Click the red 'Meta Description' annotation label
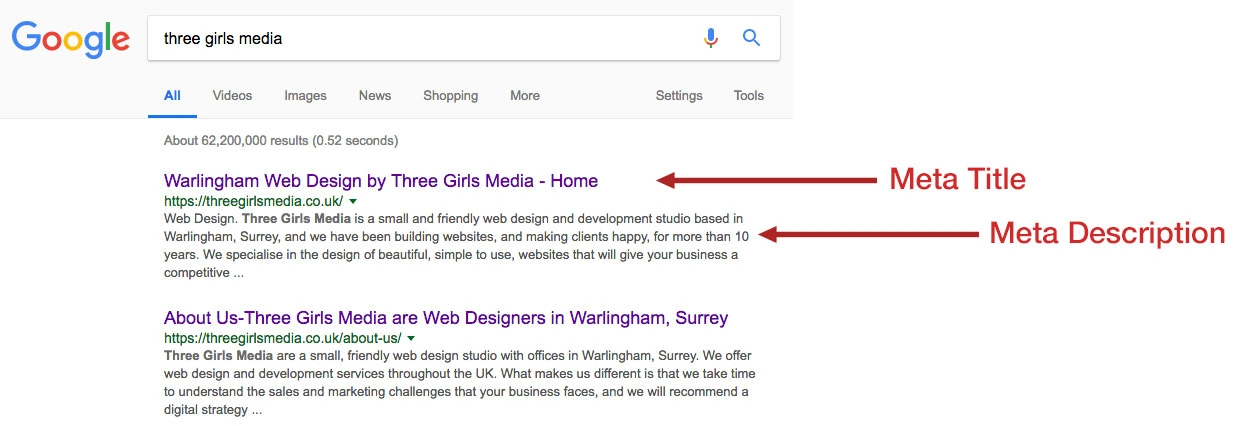Screen dimensions: 1250x426 click(x=1107, y=234)
